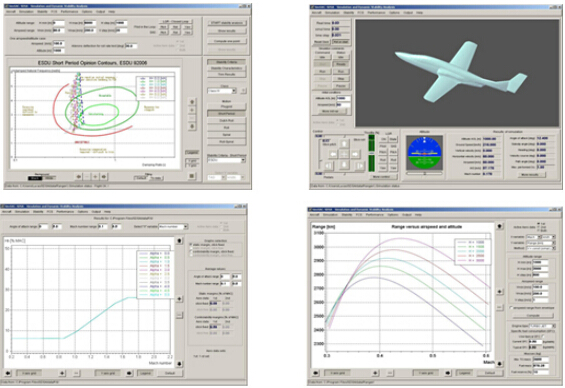The image size is (565, 388).
Task: Click pitch-down arrow in flight control pad
Action: coord(344,165)
